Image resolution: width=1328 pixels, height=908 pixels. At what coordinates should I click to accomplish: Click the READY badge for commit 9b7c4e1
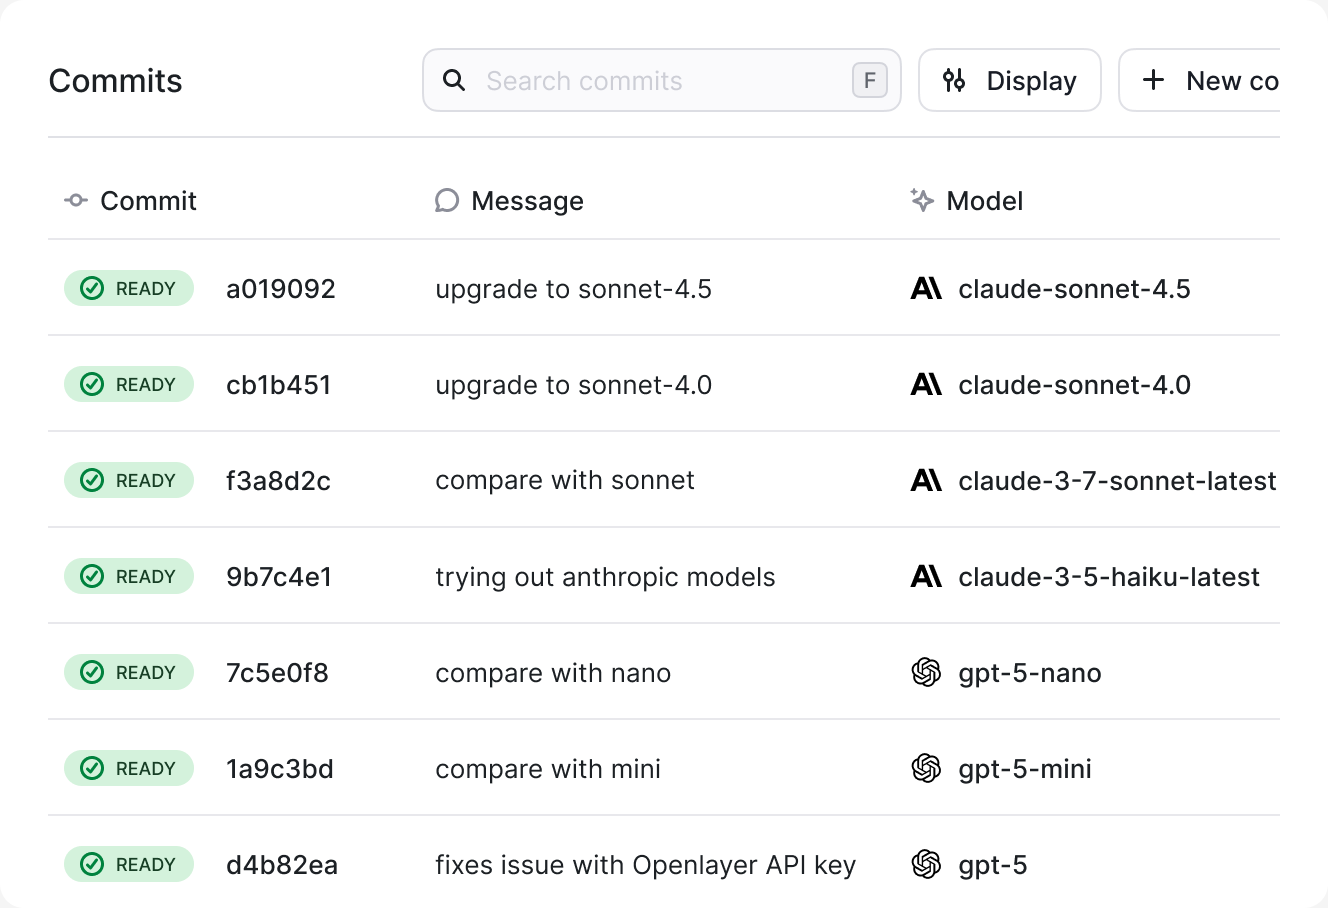tap(129, 576)
